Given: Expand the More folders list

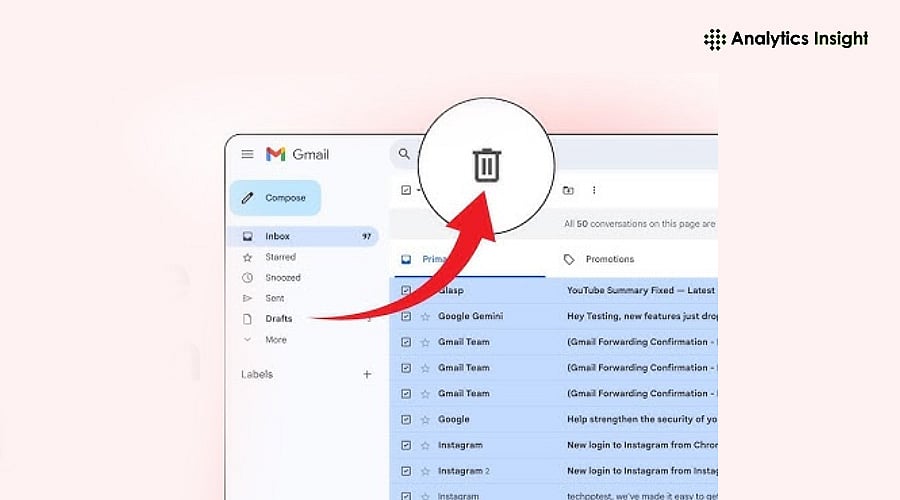Looking at the screenshot, I should pos(275,340).
